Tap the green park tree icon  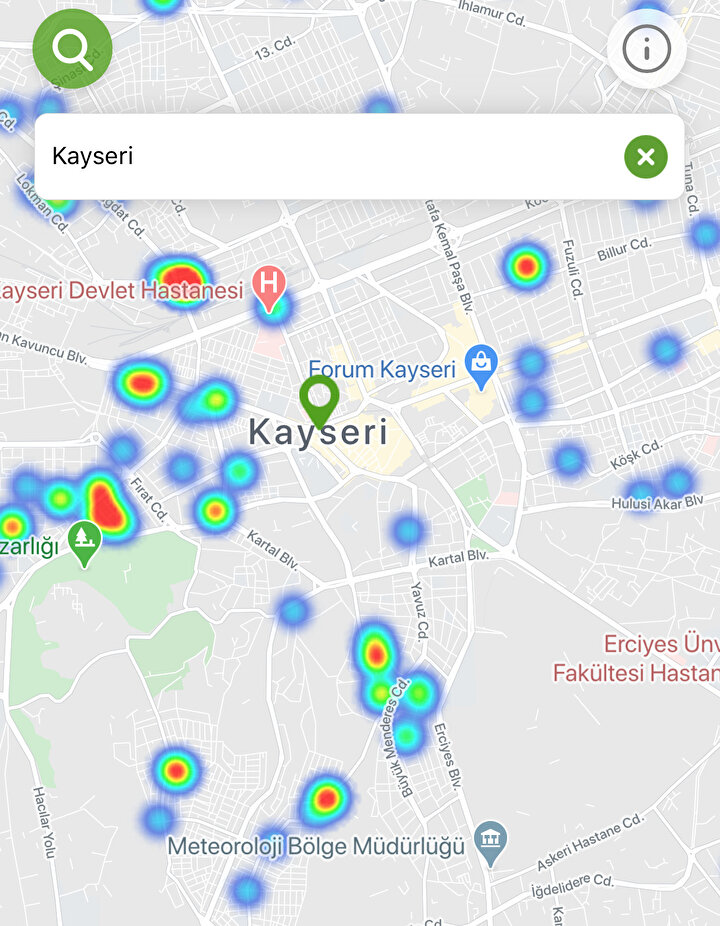(84, 541)
